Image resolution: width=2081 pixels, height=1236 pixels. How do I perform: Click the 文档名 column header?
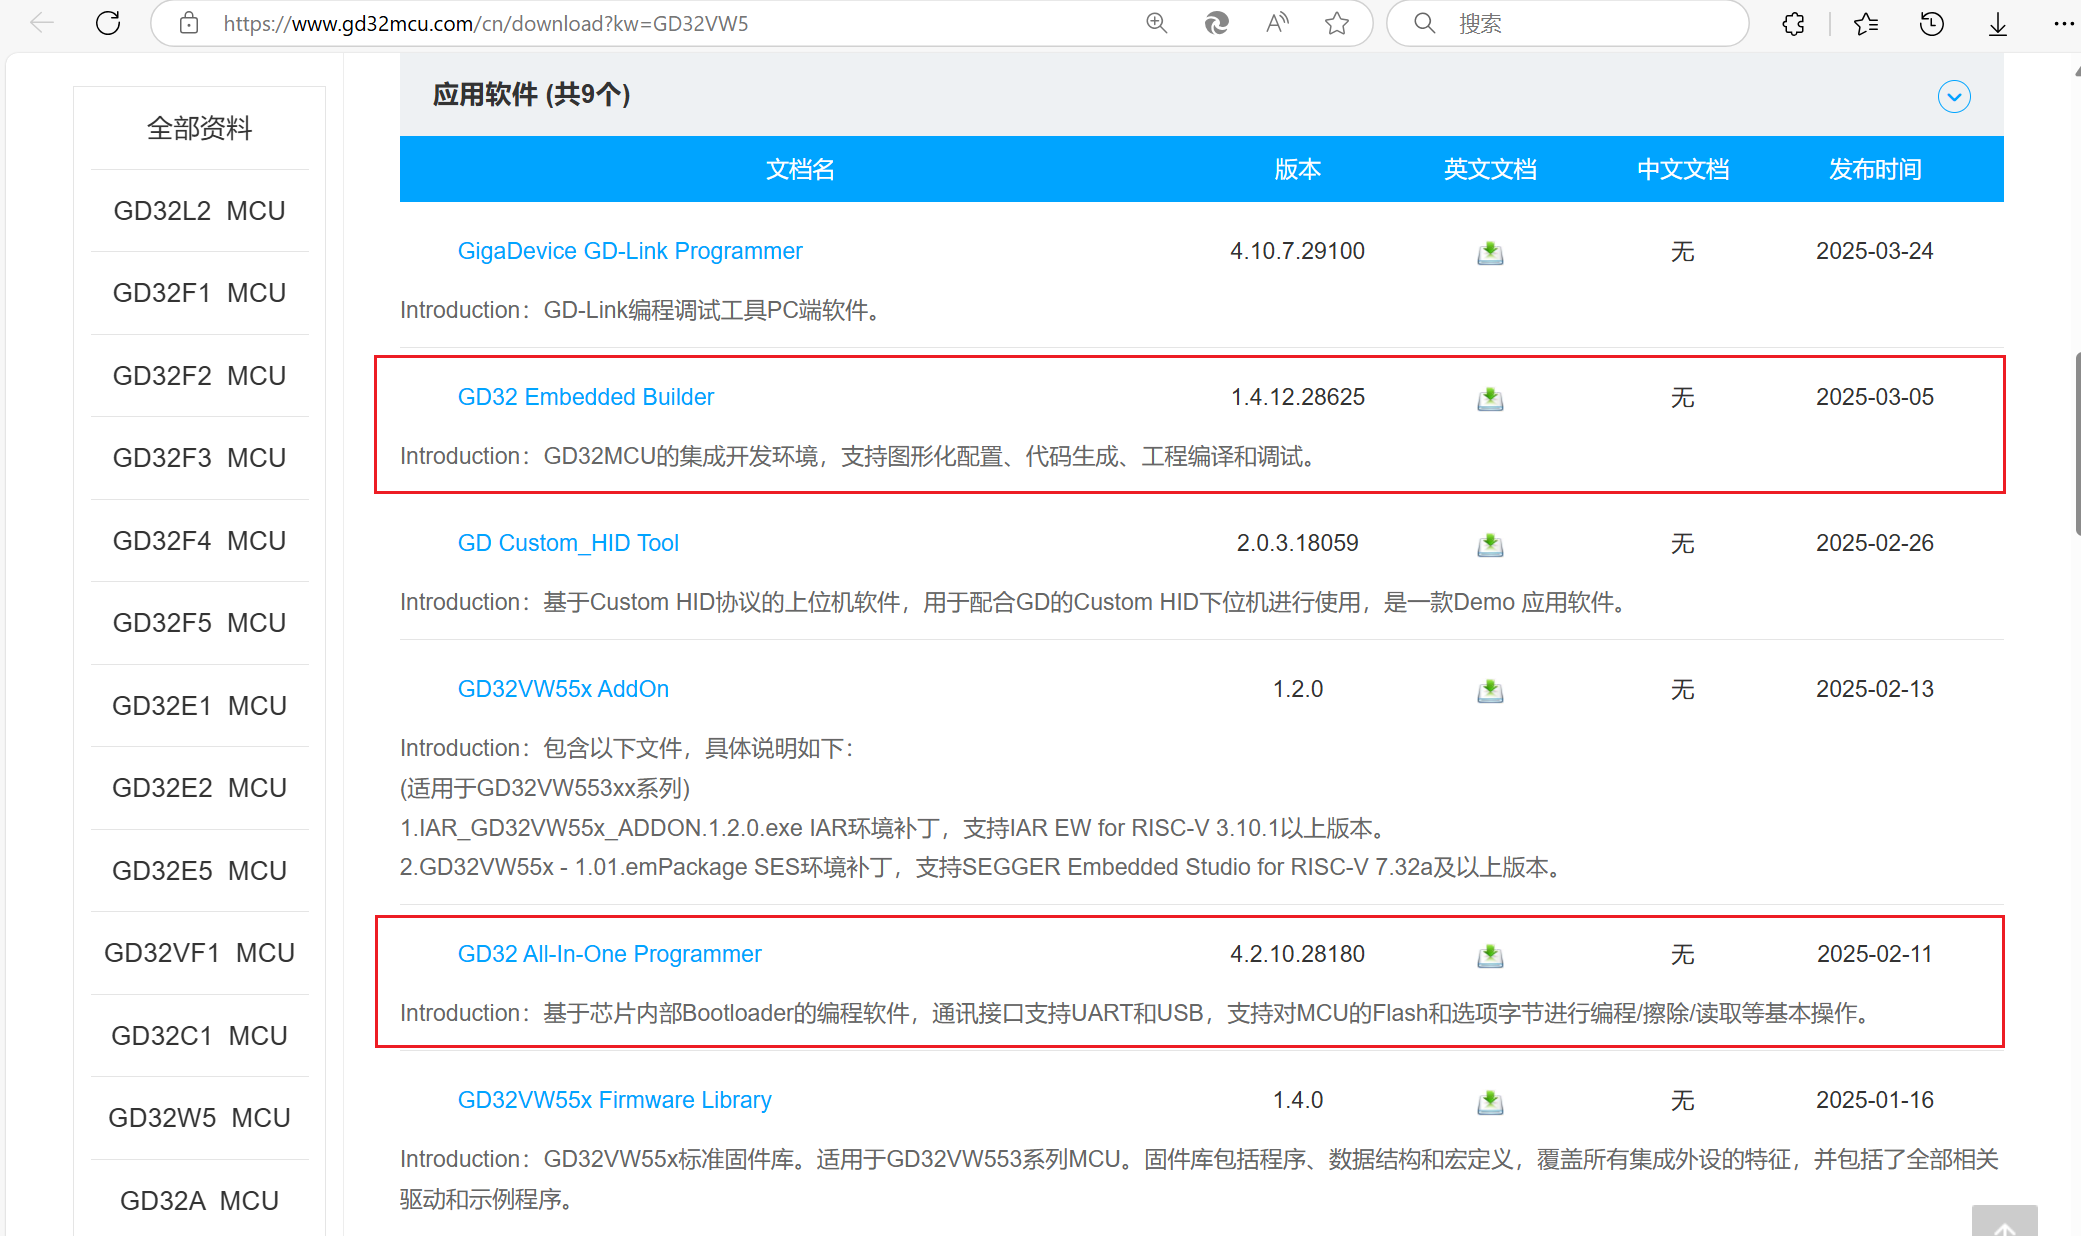[x=800, y=169]
